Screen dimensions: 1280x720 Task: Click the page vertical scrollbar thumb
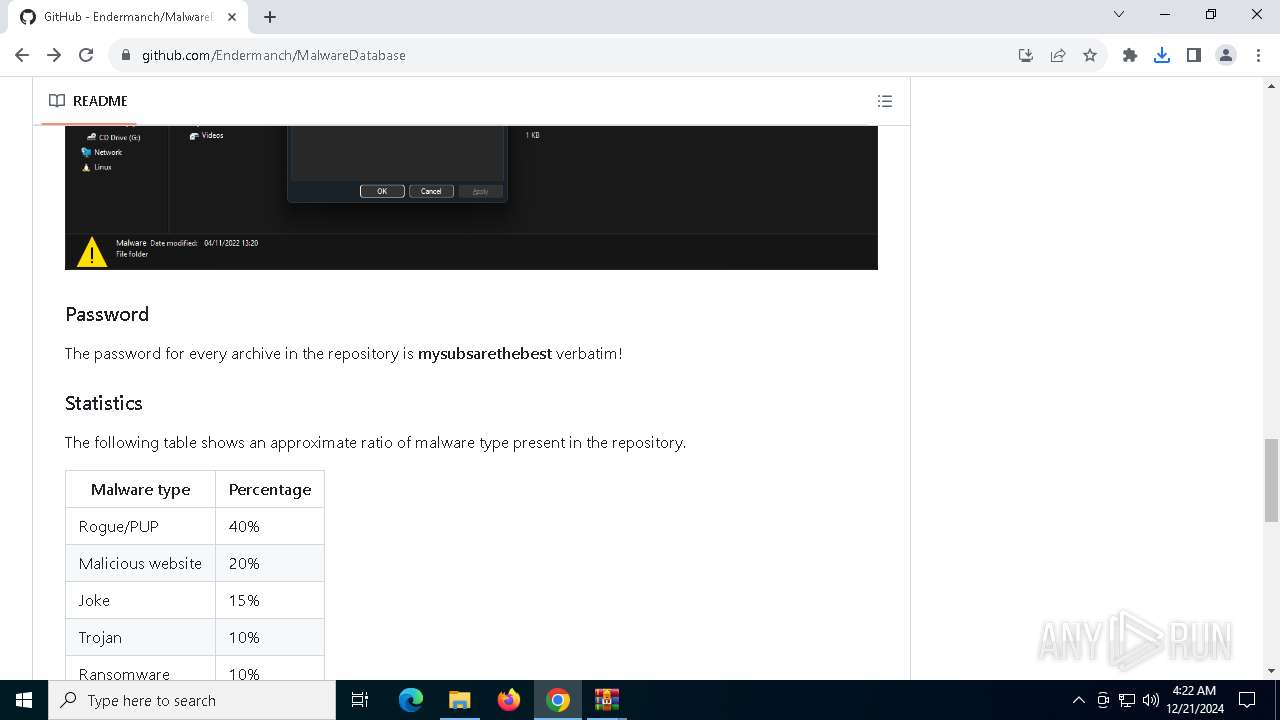(1271, 480)
